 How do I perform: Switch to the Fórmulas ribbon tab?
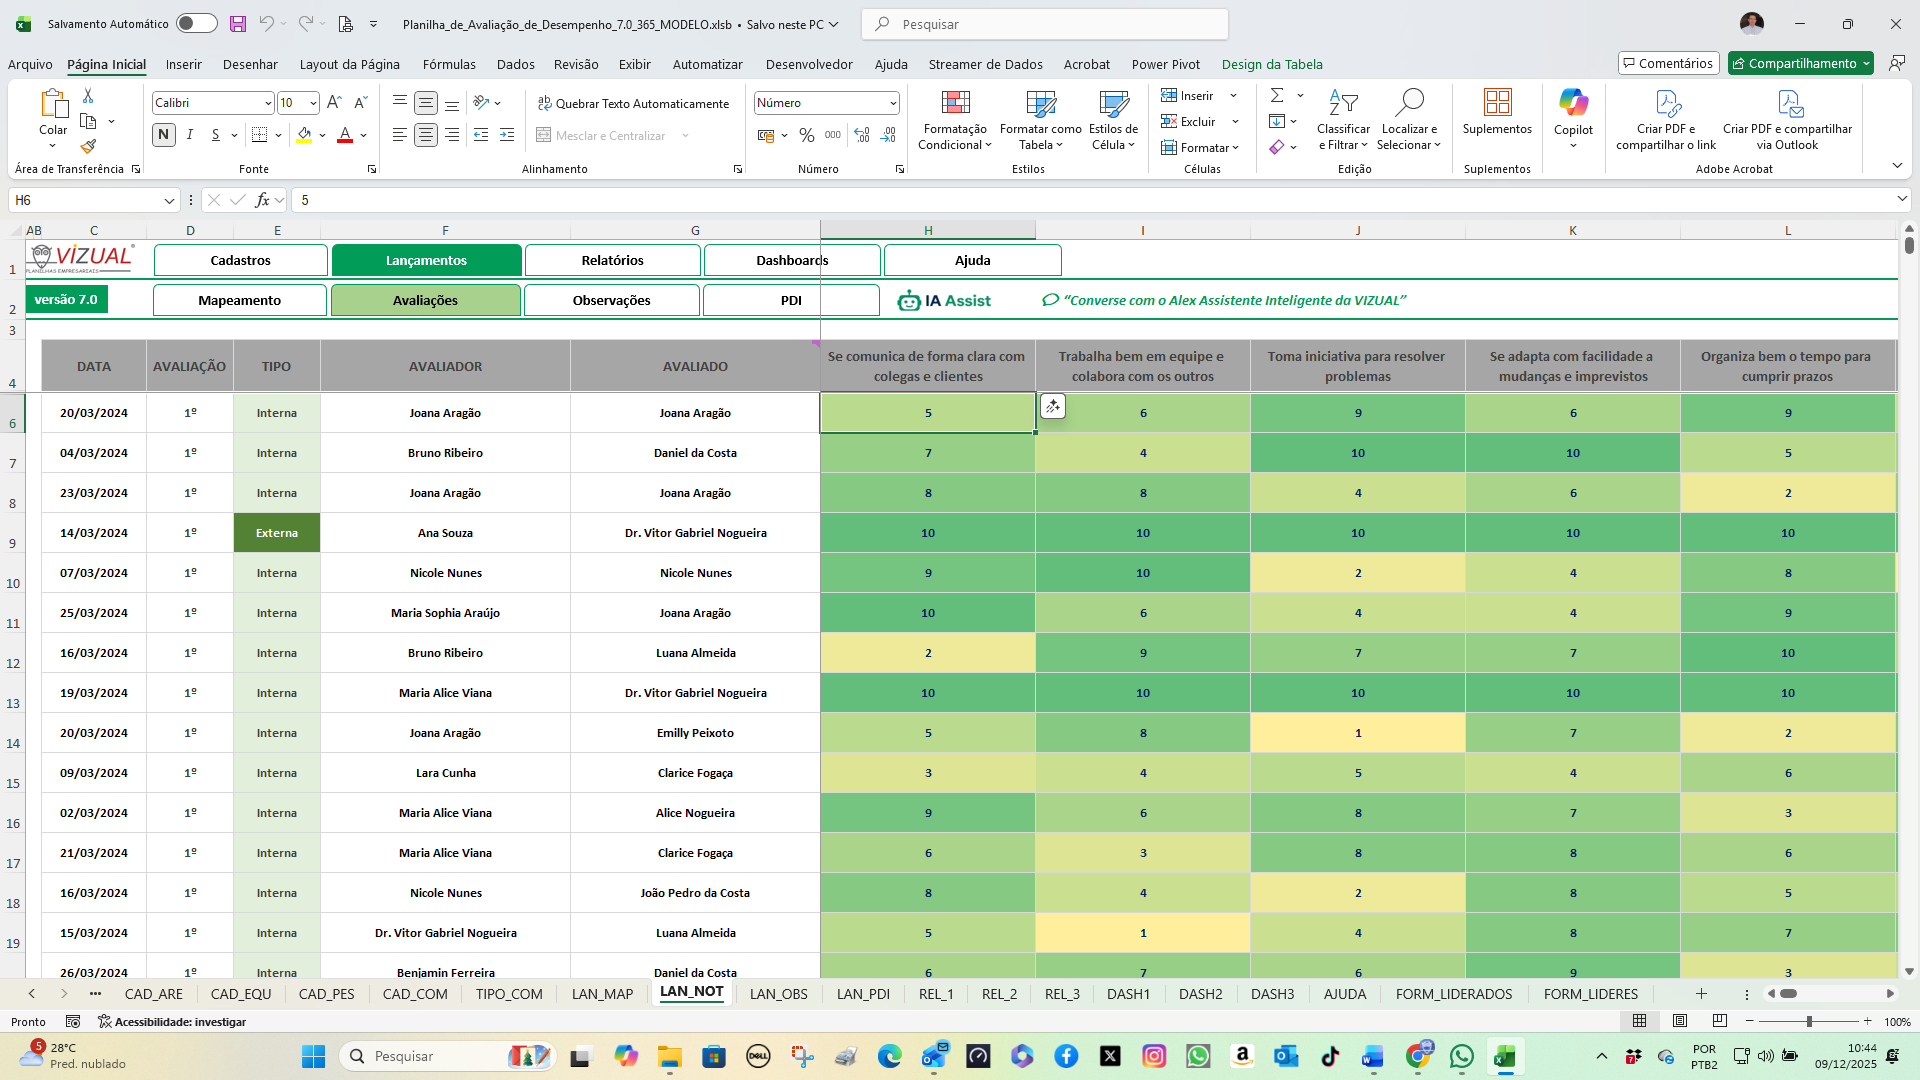pos(449,64)
